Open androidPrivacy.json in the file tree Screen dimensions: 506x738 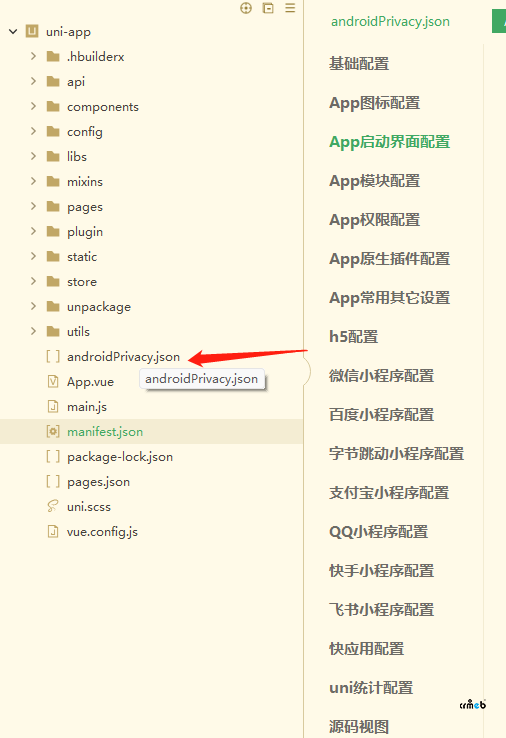tap(123, 357)
